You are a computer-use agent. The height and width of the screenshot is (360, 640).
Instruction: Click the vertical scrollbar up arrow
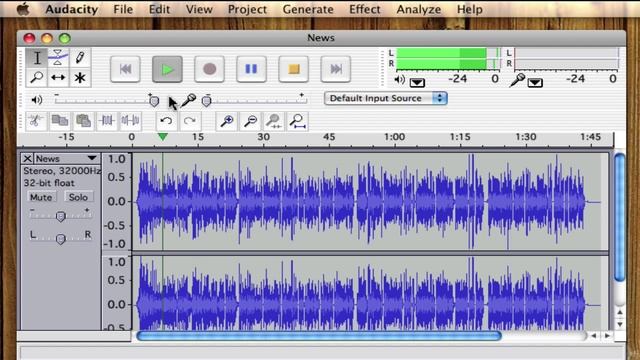click(620, 312)
